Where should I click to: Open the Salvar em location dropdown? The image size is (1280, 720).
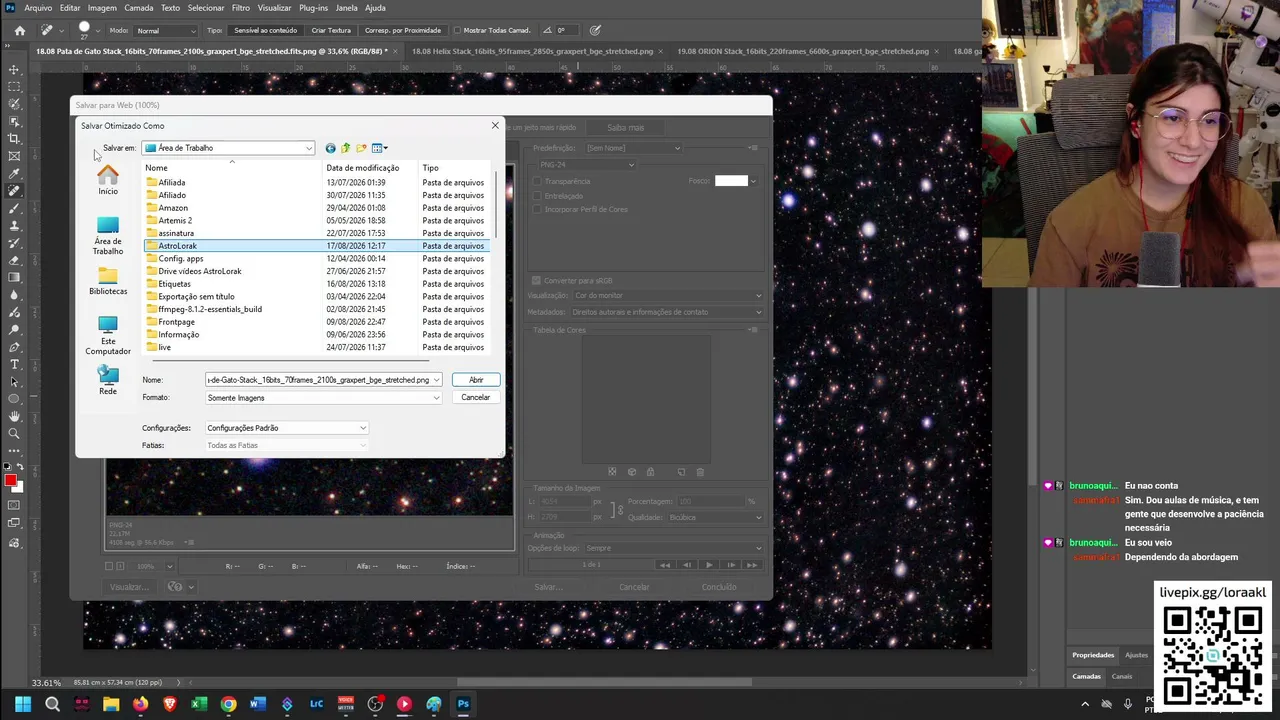click(x=228, y=148)
